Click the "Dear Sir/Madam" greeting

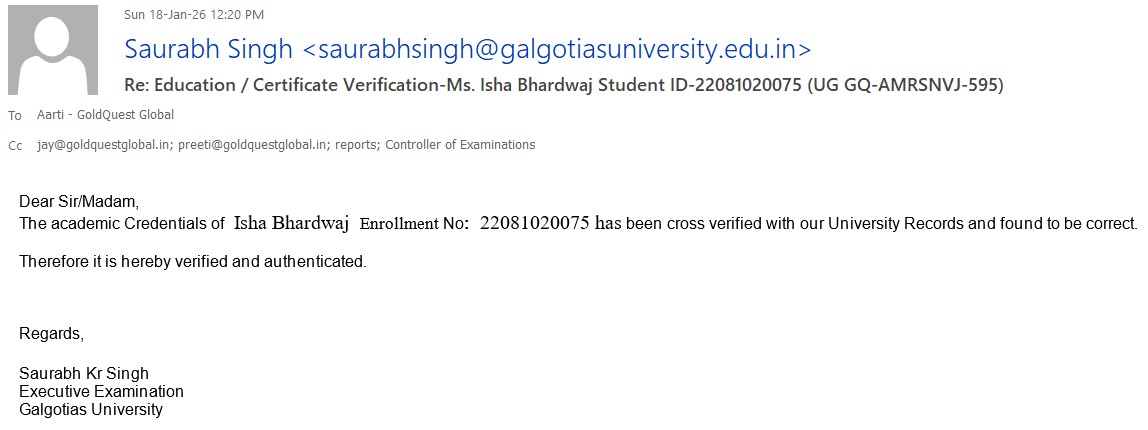click(79, 202)
